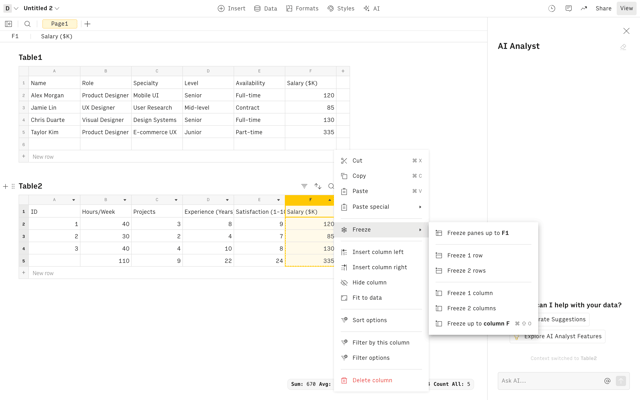Expand the Untitled 2 document dropdown

(x=41, y=9)
